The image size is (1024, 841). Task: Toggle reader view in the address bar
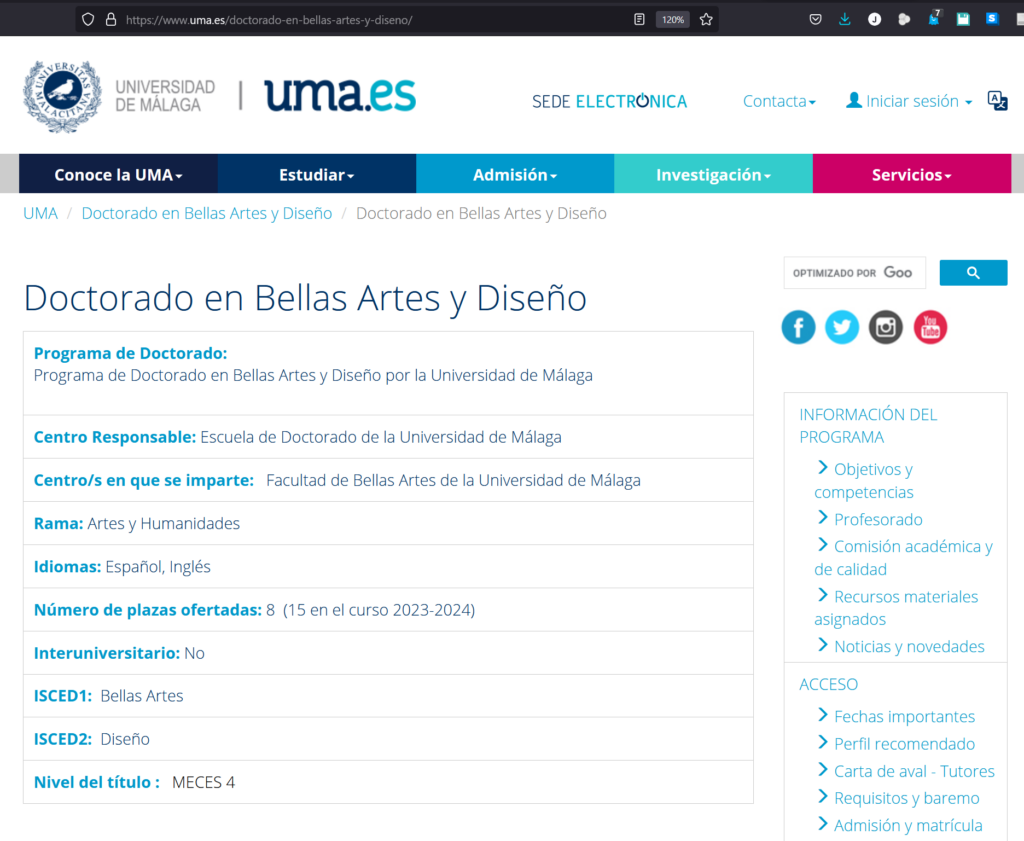[640, 19]
